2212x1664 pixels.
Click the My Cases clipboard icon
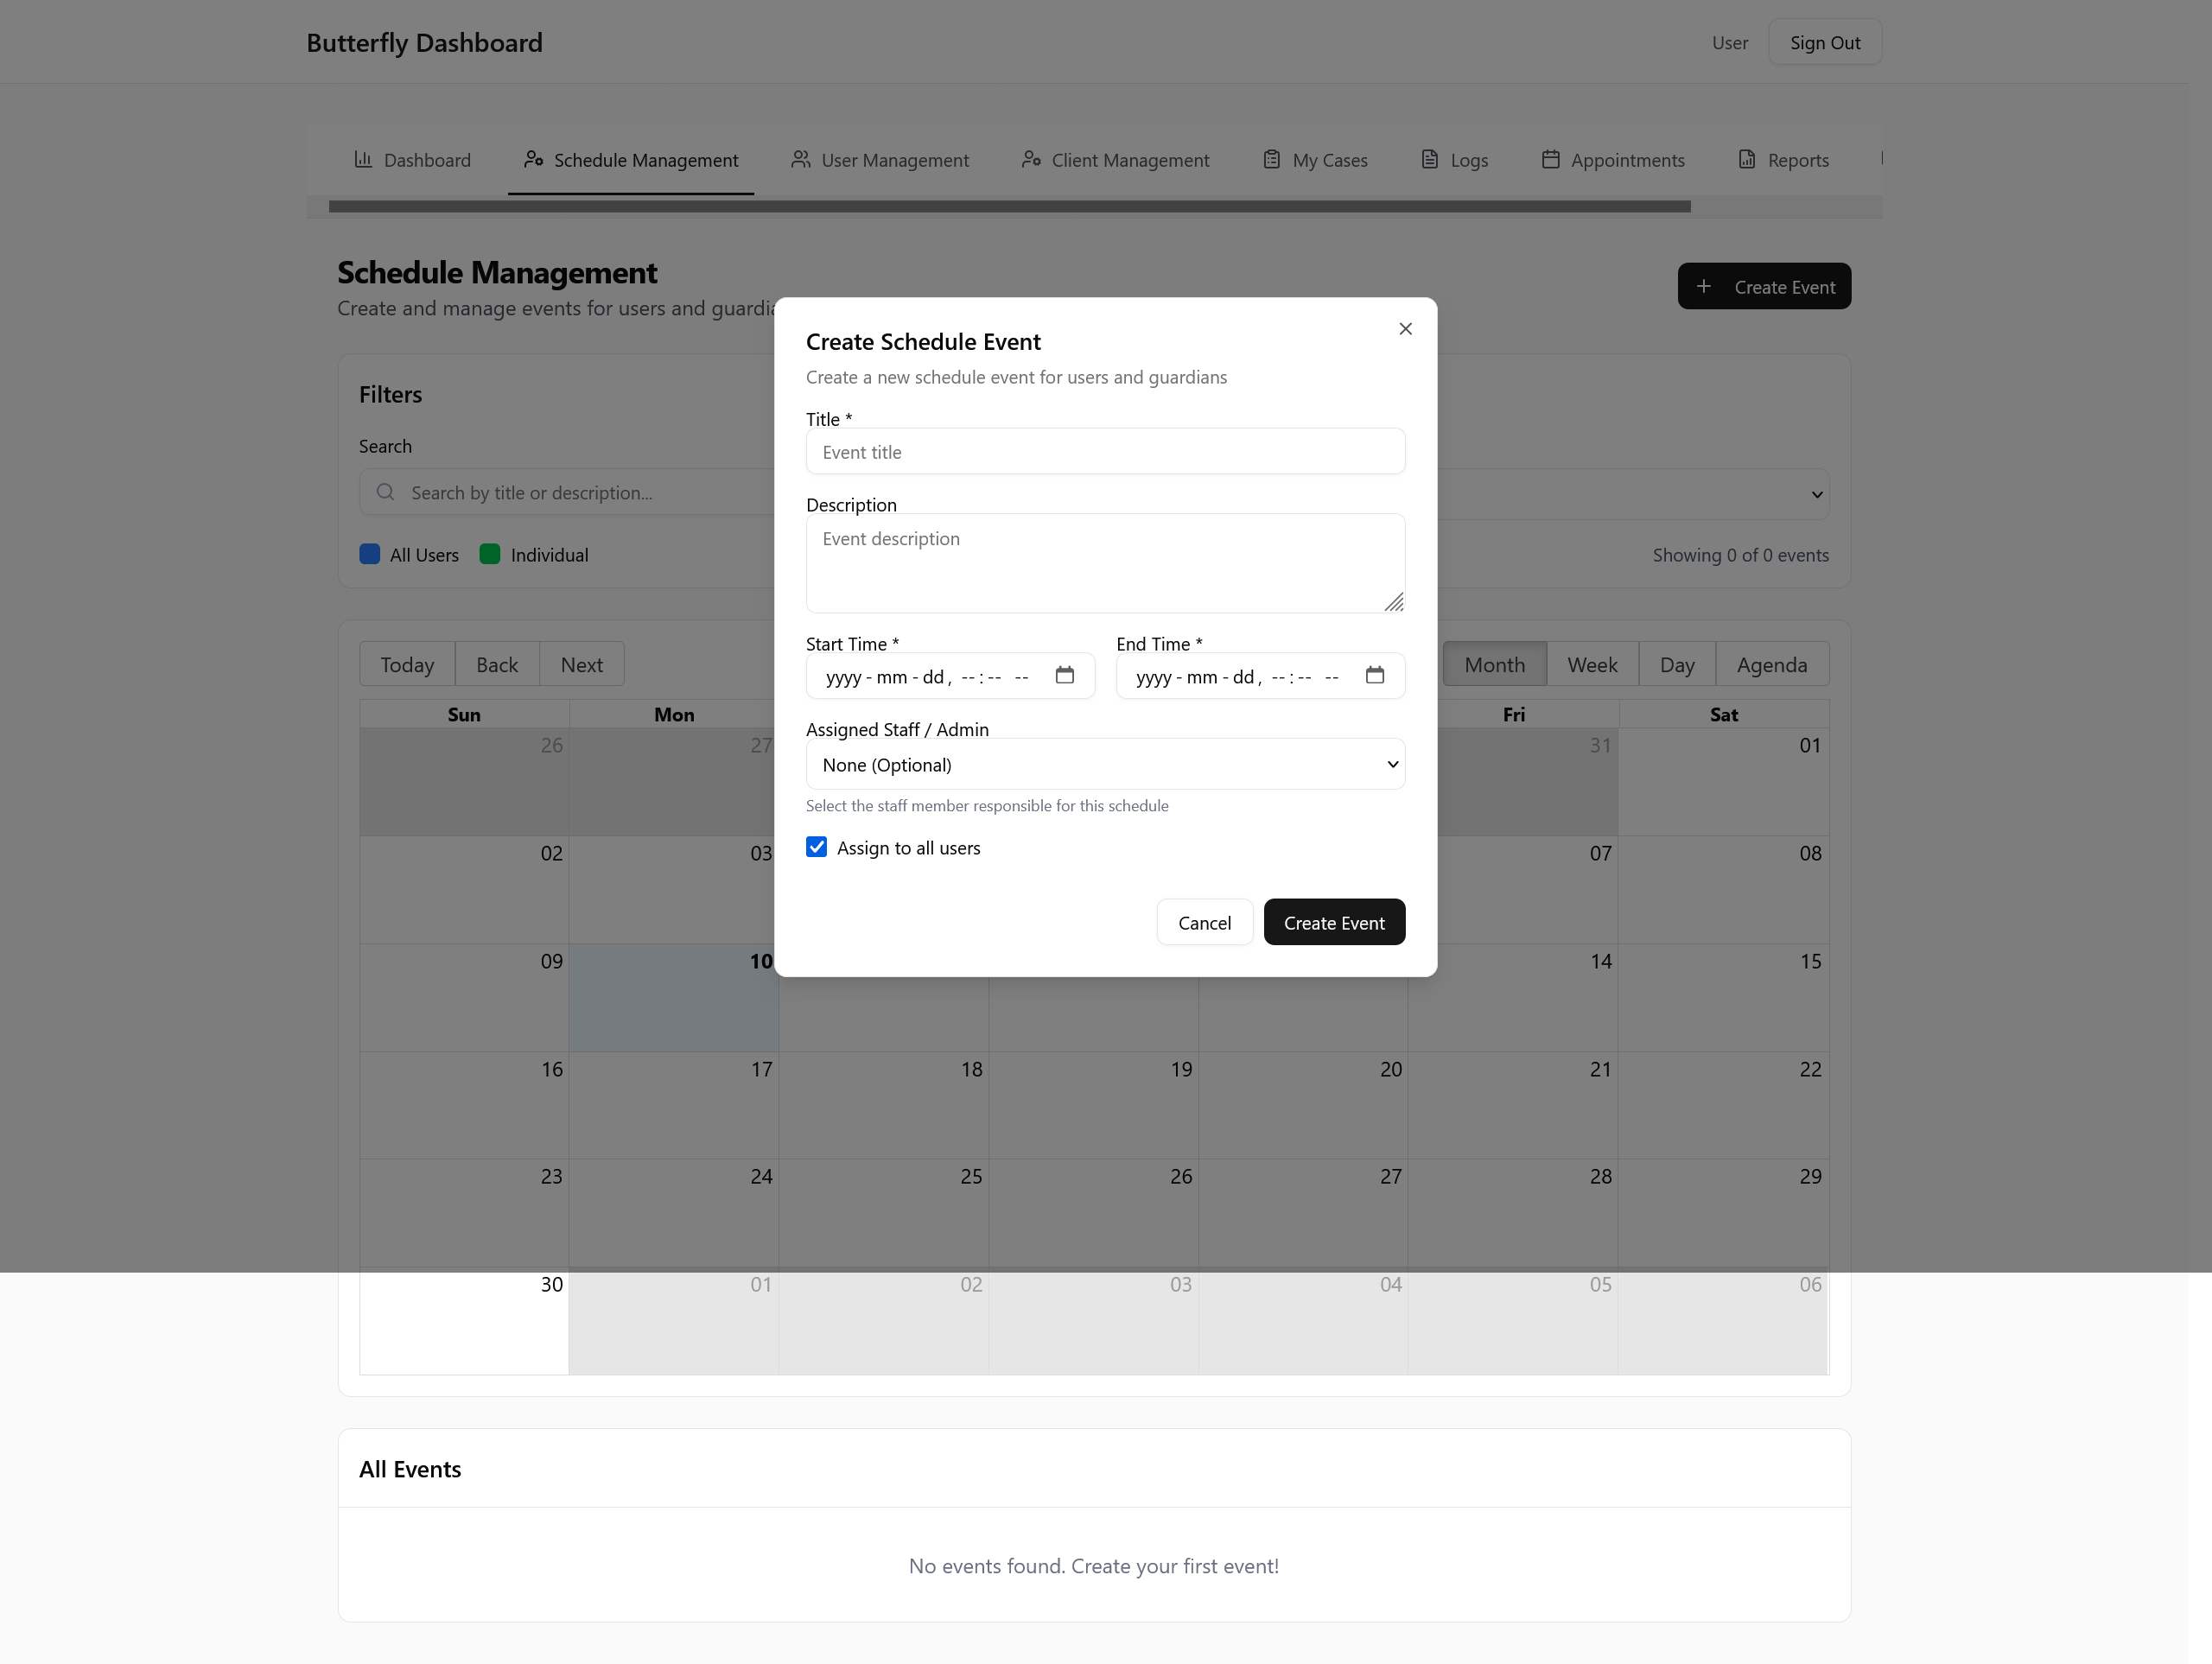click(1271, 160)
